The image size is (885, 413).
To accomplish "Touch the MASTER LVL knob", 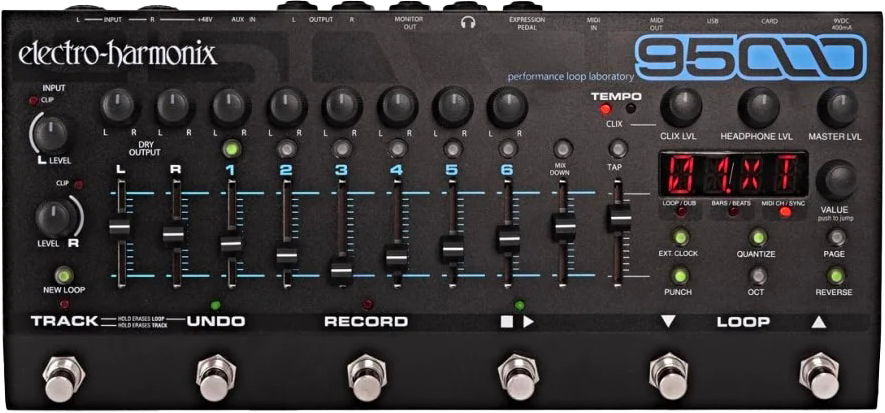I will [838, 107].
